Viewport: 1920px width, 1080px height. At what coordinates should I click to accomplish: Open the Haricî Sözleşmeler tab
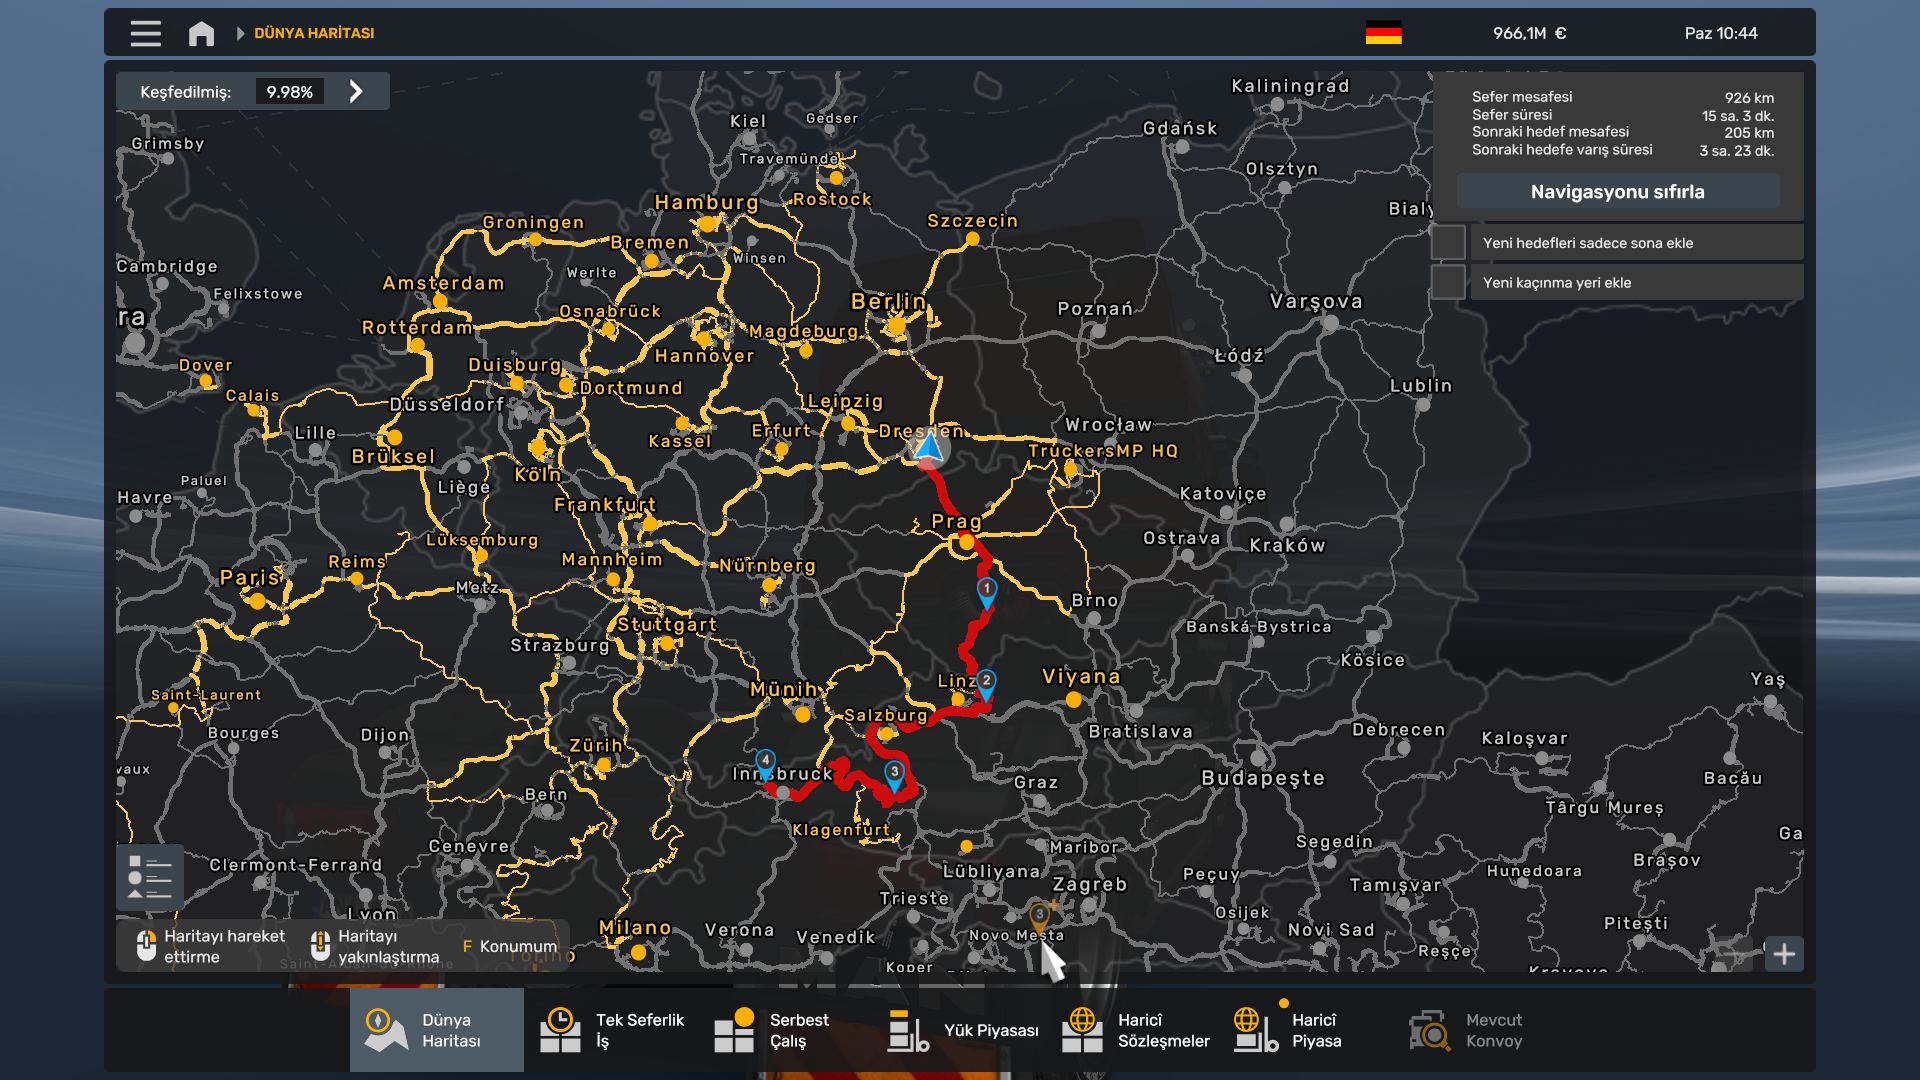(1136, 1030)
